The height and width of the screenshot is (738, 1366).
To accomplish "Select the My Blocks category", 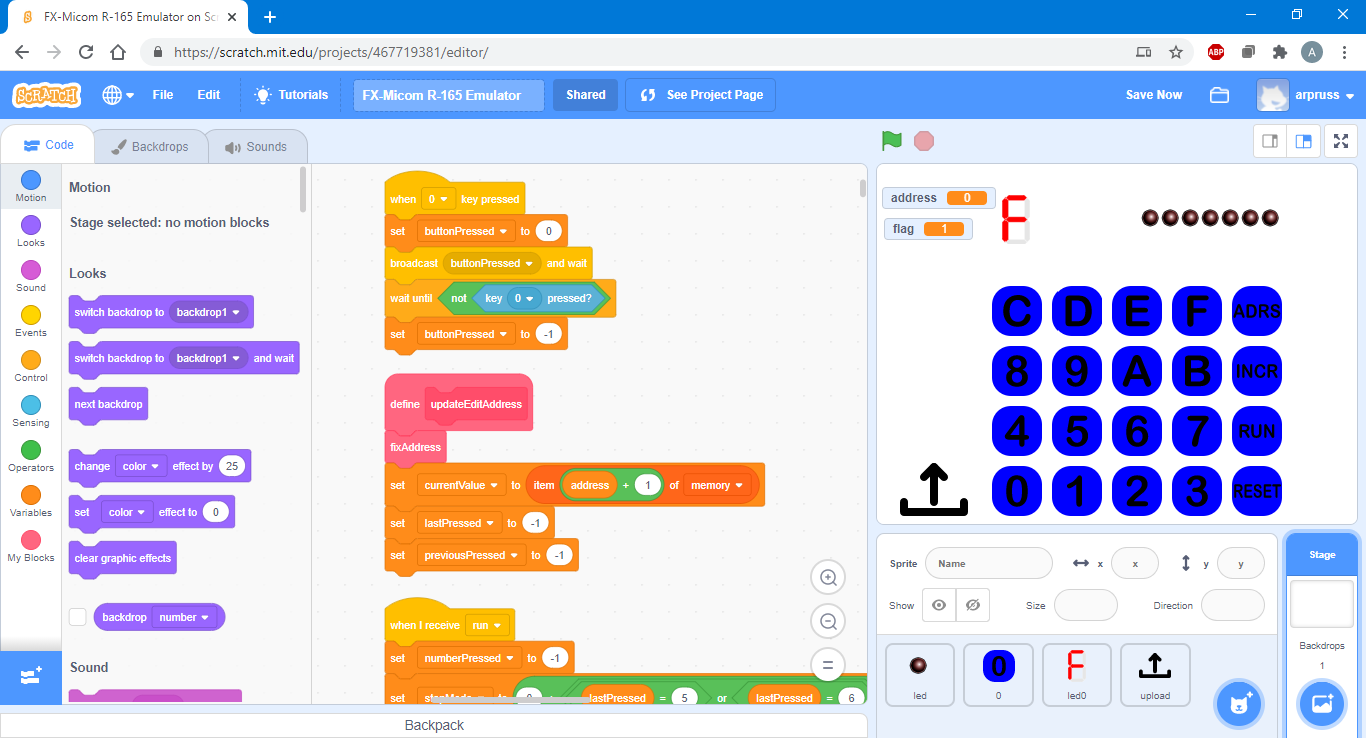I will click(31, 546).
